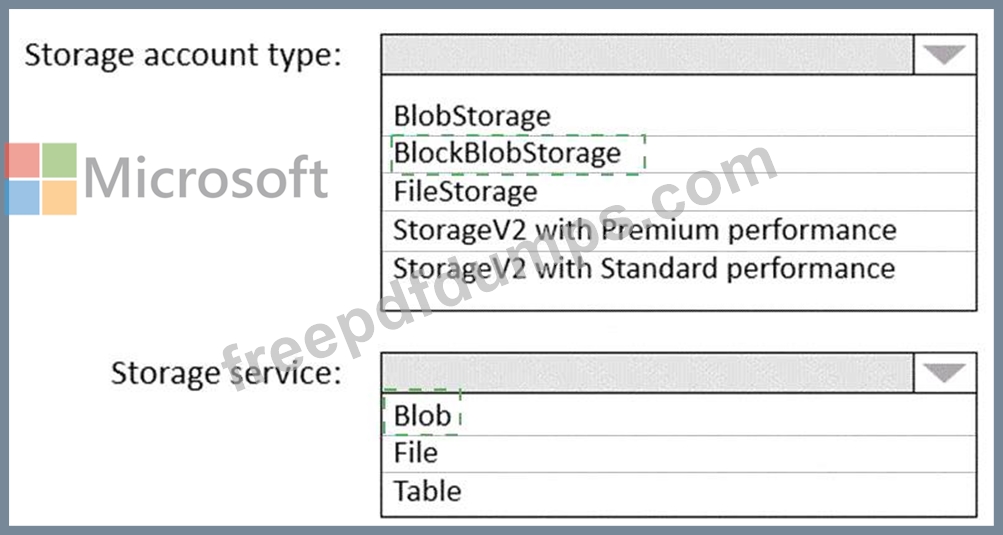This screenshot has width=1003, height=535.
Task: Select the BlobStorage account type option
Action: [x=472, y=116]
